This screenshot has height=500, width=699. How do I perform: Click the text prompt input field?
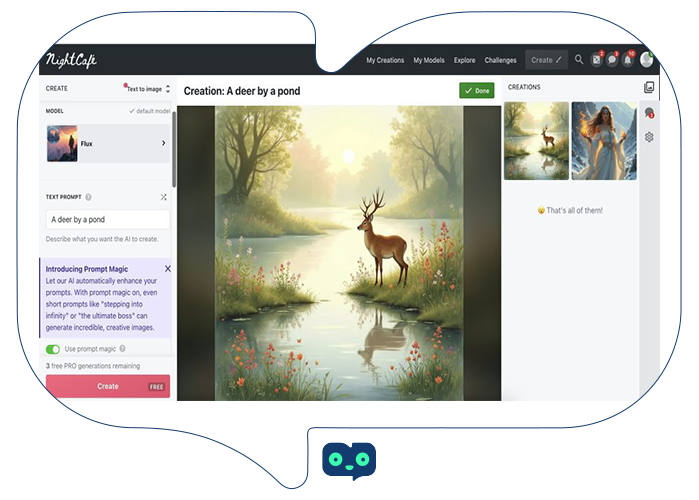(x=107, y=219)
